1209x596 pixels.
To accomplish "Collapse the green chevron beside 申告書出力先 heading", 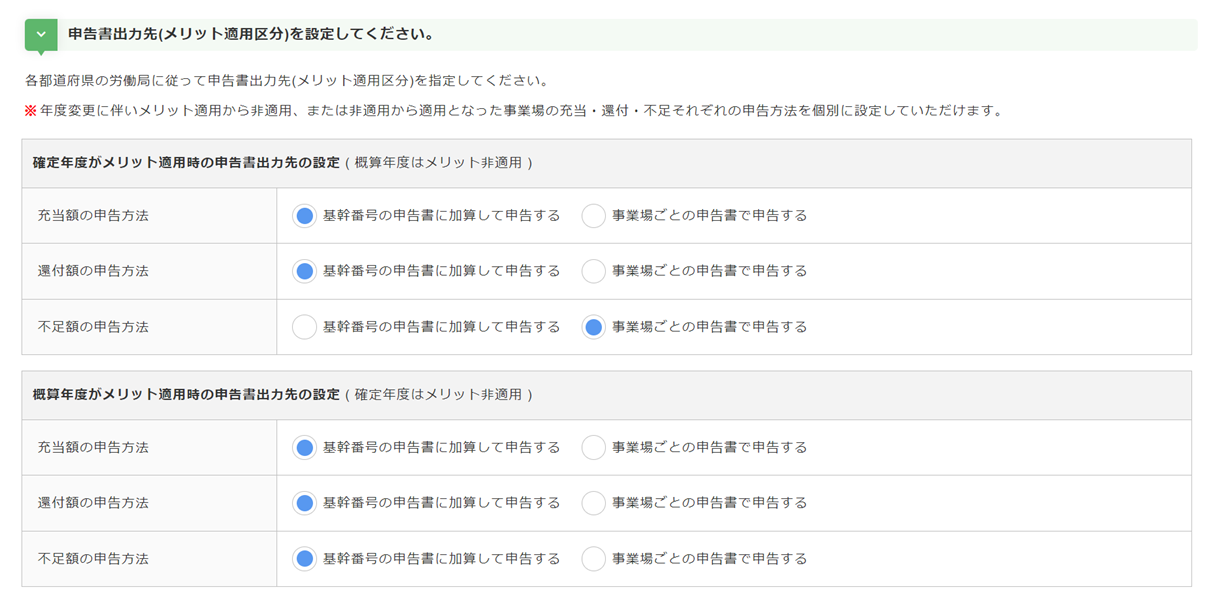I will [41, 34].
